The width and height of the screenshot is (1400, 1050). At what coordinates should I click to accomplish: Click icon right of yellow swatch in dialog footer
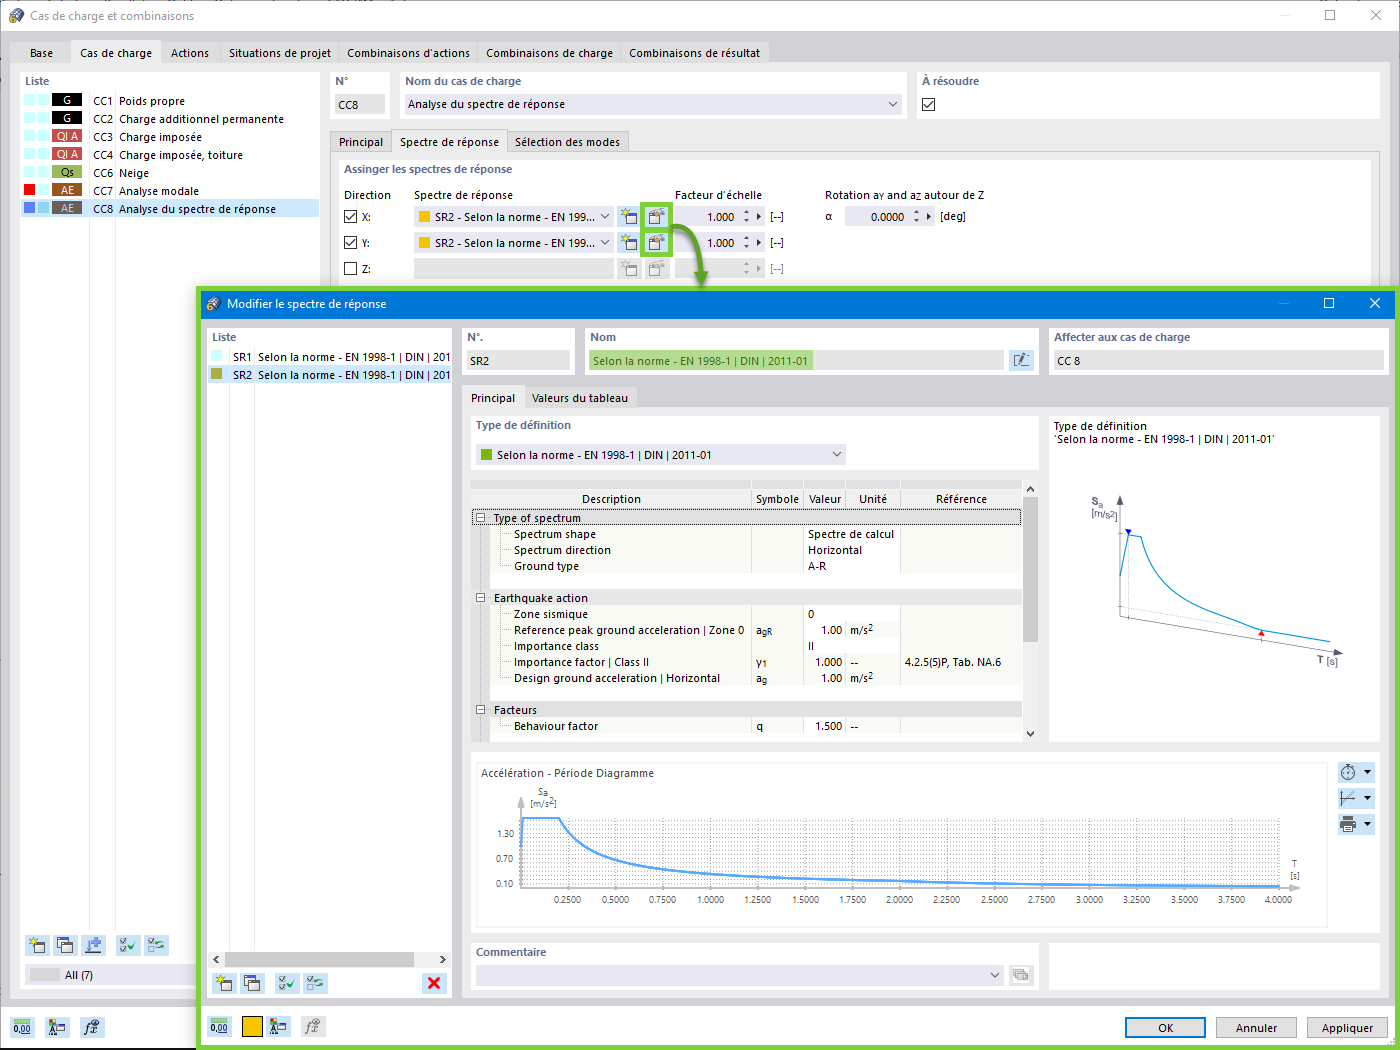click(x=279, y=1026)
